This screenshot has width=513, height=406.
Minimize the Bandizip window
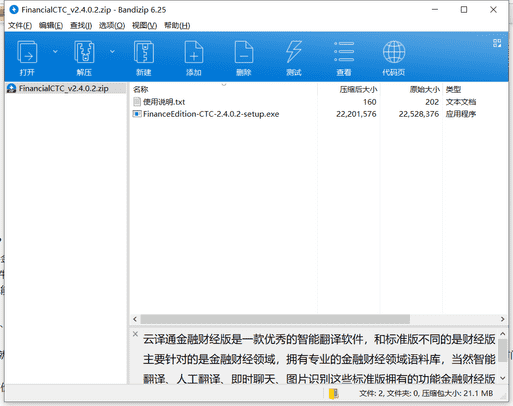pos(435,10)
